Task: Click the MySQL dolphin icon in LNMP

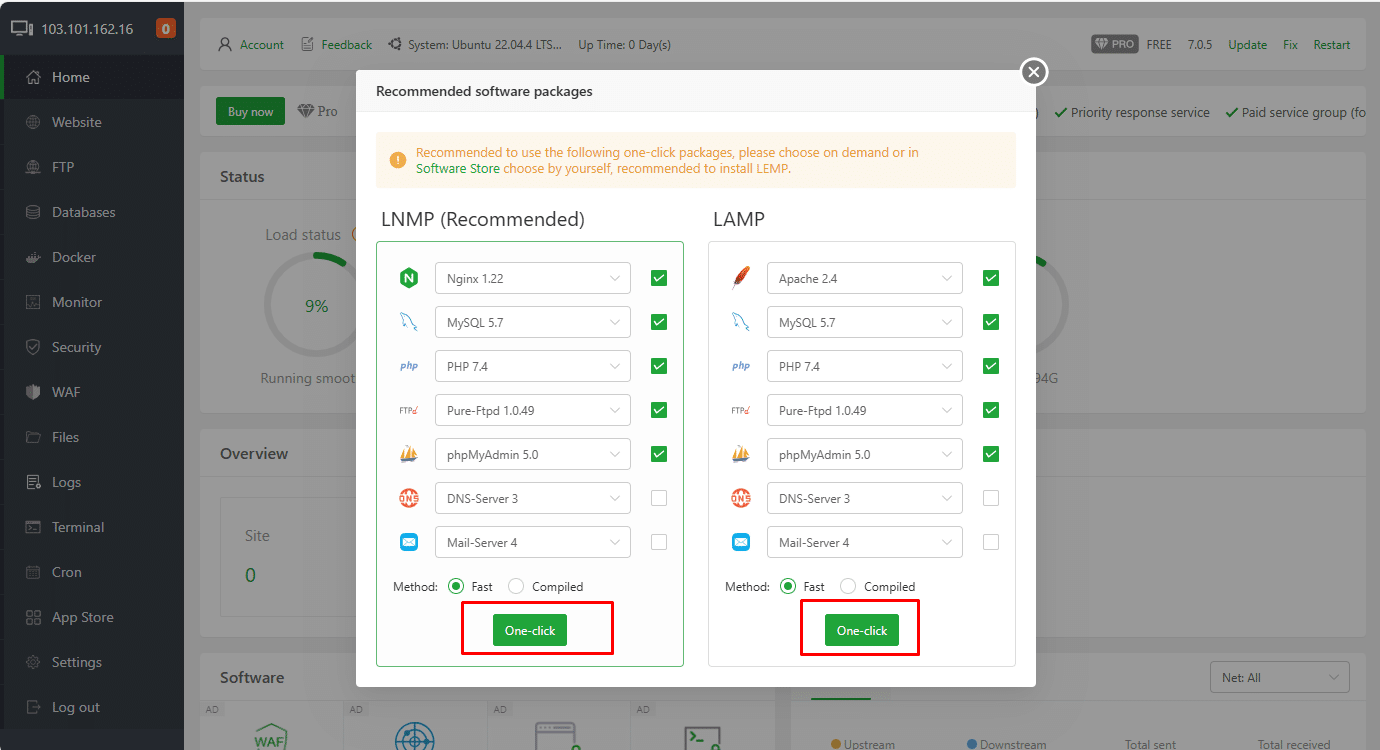Action: (x=409, y=322)
